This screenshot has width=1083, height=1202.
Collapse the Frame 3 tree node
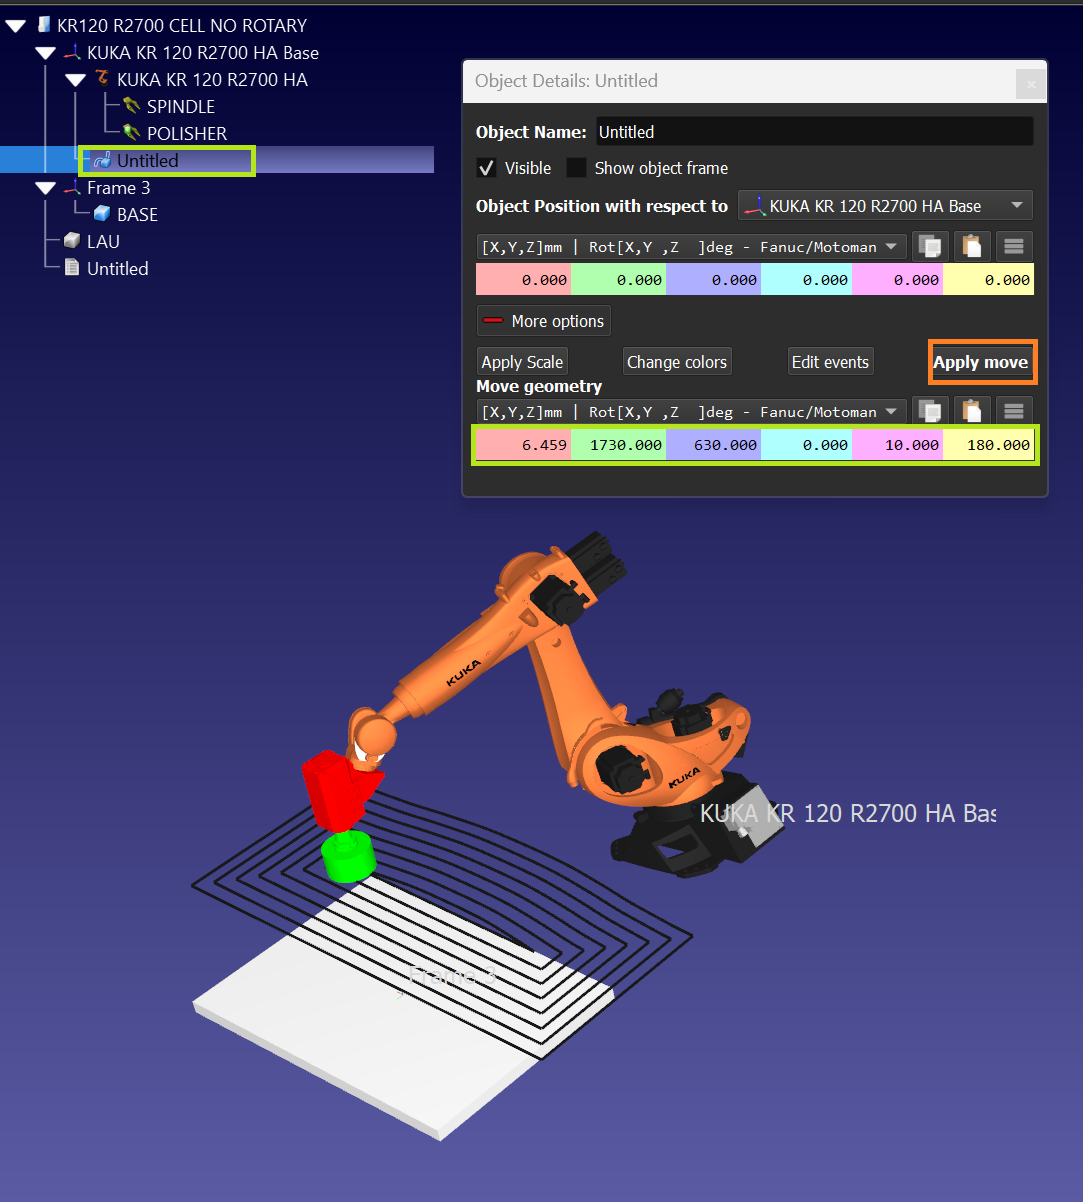coord(45,188)
